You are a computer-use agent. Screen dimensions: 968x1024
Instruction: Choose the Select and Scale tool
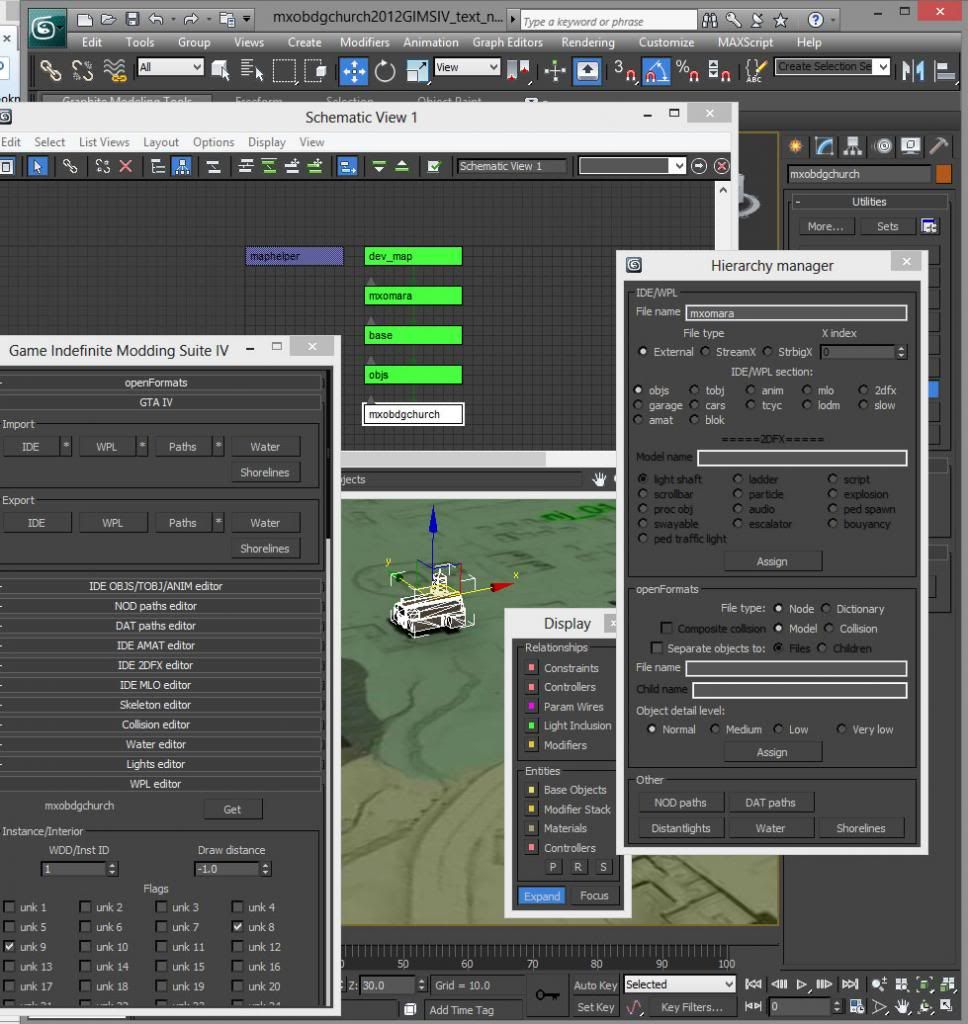416,71
